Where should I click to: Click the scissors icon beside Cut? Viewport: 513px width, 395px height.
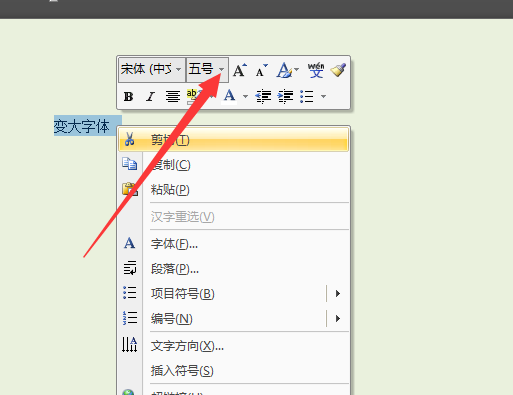[129, 139]
